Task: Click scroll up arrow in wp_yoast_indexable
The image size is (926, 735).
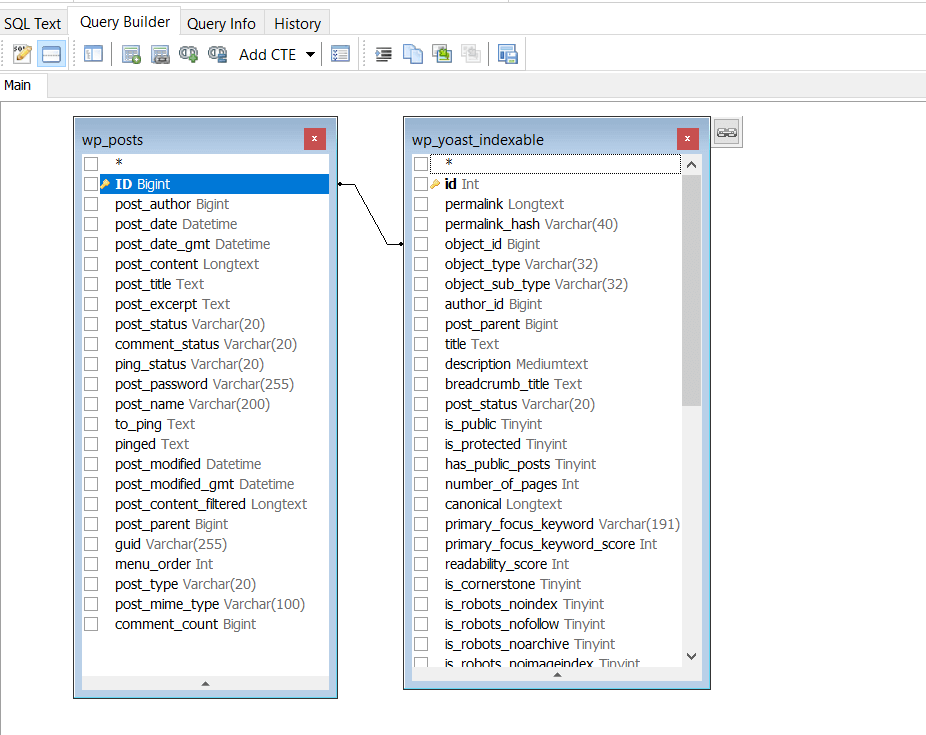Action: click(x=692, y=164)
